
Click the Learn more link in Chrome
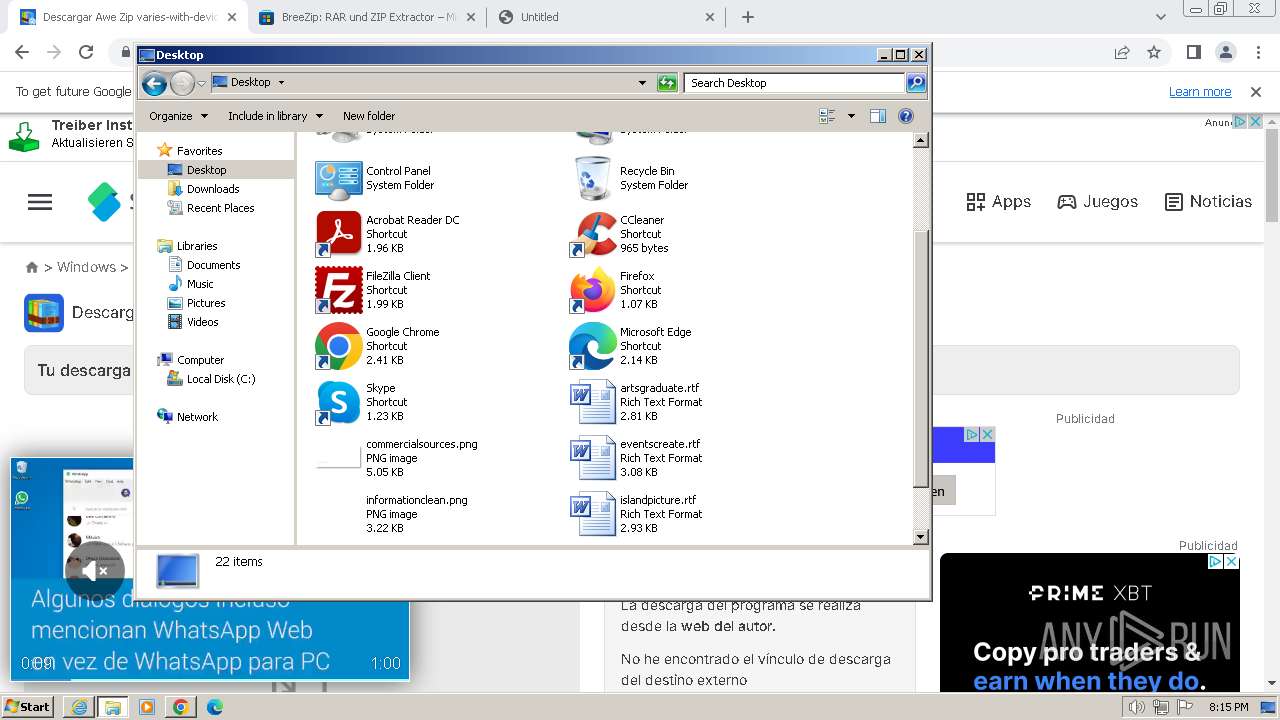pyautogui.click(x=1200, y=91)
